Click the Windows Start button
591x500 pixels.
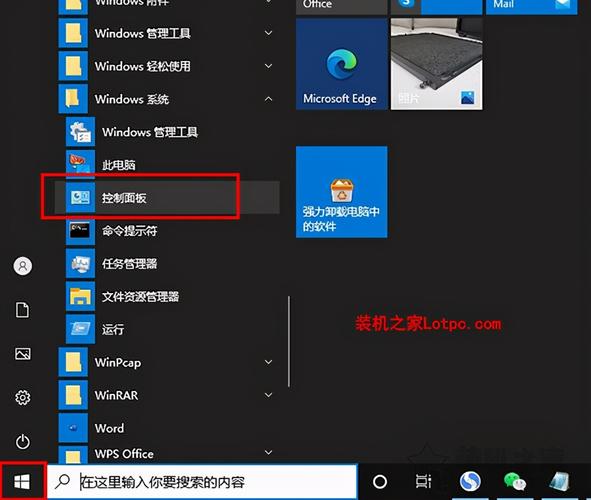[22, 482]
